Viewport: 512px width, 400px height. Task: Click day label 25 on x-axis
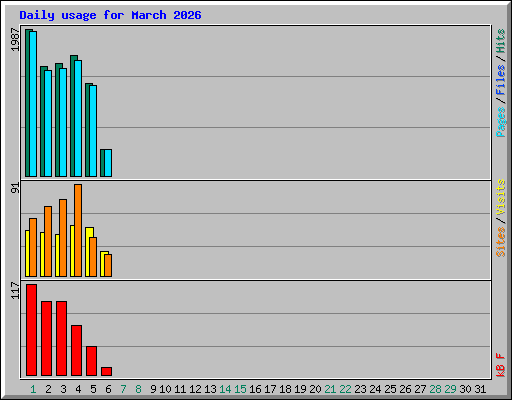[390, 389]
